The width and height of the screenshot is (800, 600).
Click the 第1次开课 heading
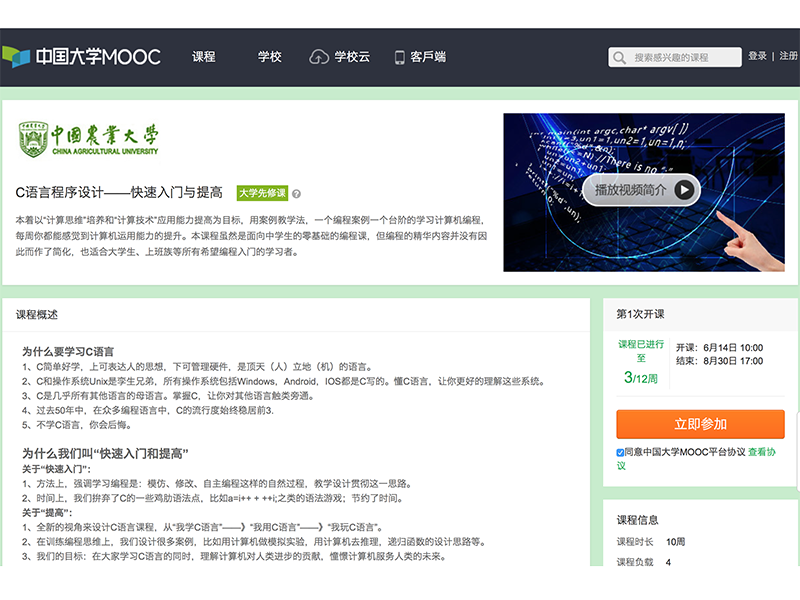[x=640, y=314]
